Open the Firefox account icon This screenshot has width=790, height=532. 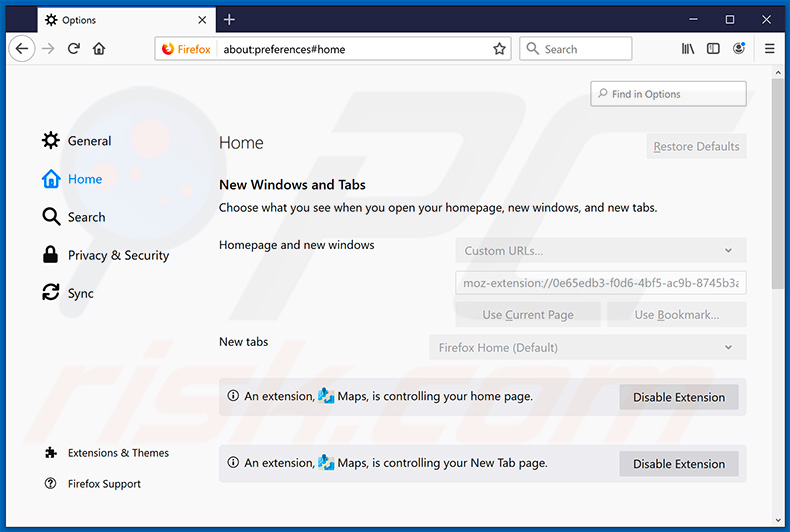[739, 48]
